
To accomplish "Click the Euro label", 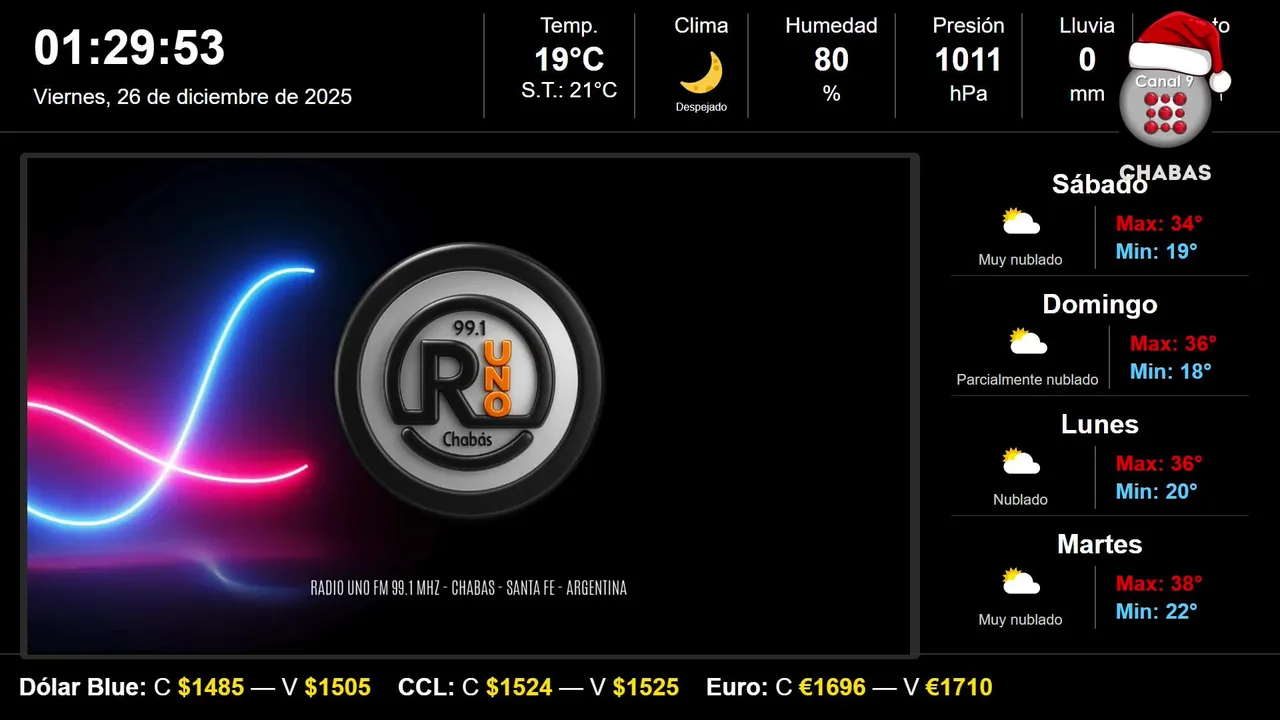I will click(737, 687).
